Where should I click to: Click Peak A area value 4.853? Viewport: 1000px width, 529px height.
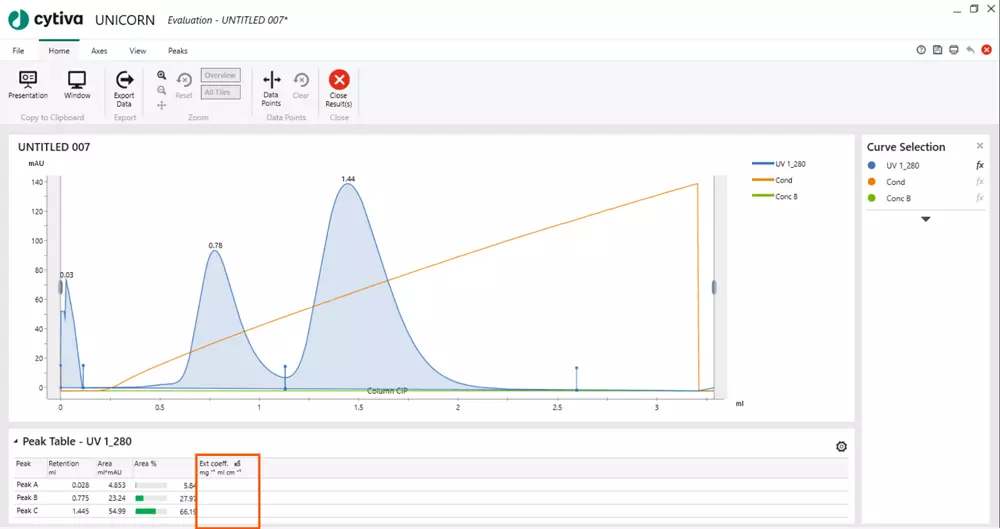(x=117, y=485)
